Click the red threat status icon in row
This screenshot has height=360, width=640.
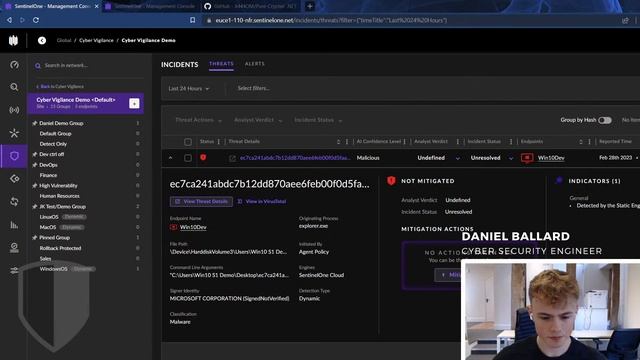click(203, 158)
